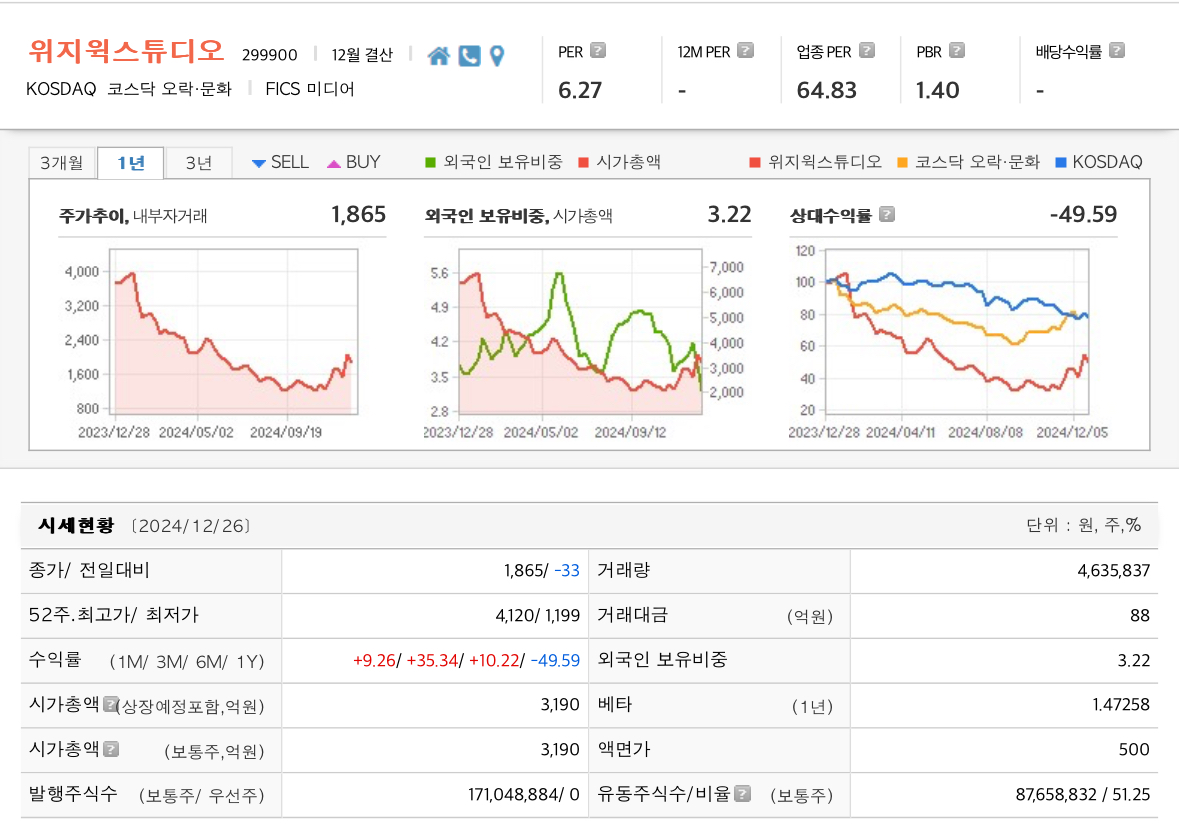Click FICS 미디어 classification text
This screenshot has height=836, width=1179.
click(x=310, y=89)
